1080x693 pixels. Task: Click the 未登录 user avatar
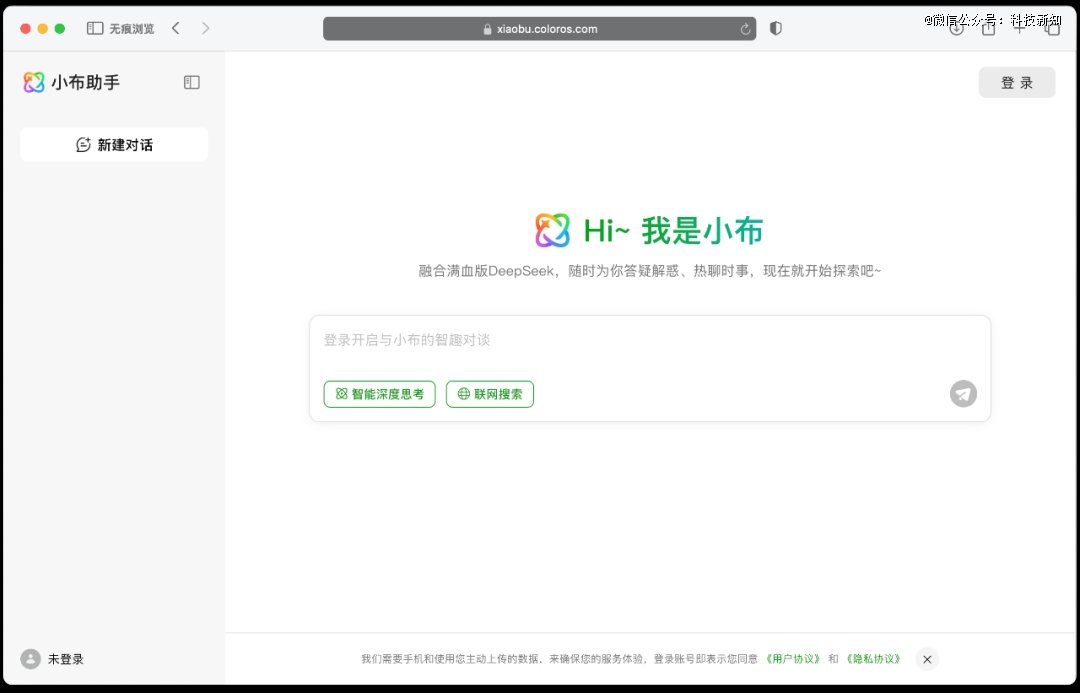point(30,659)
